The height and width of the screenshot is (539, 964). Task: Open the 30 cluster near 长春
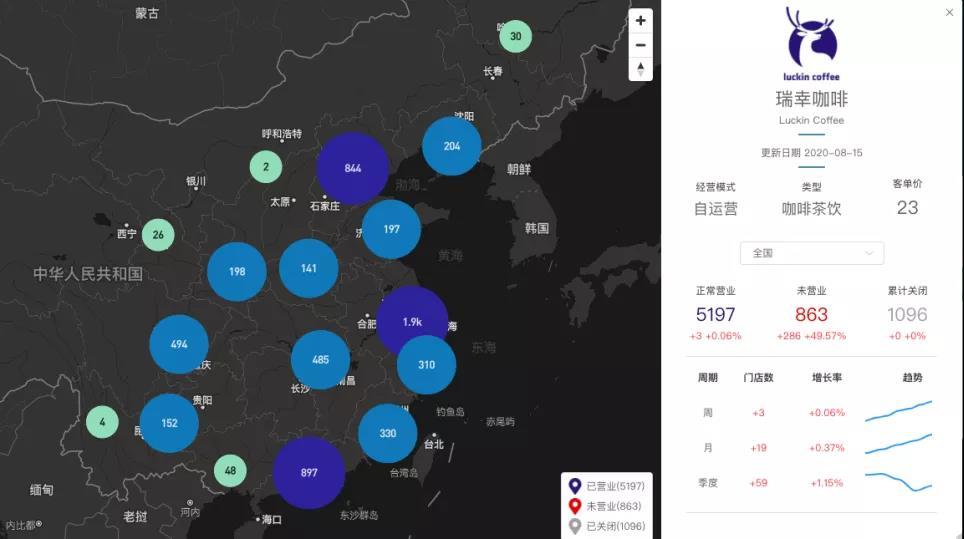(515, 37)
